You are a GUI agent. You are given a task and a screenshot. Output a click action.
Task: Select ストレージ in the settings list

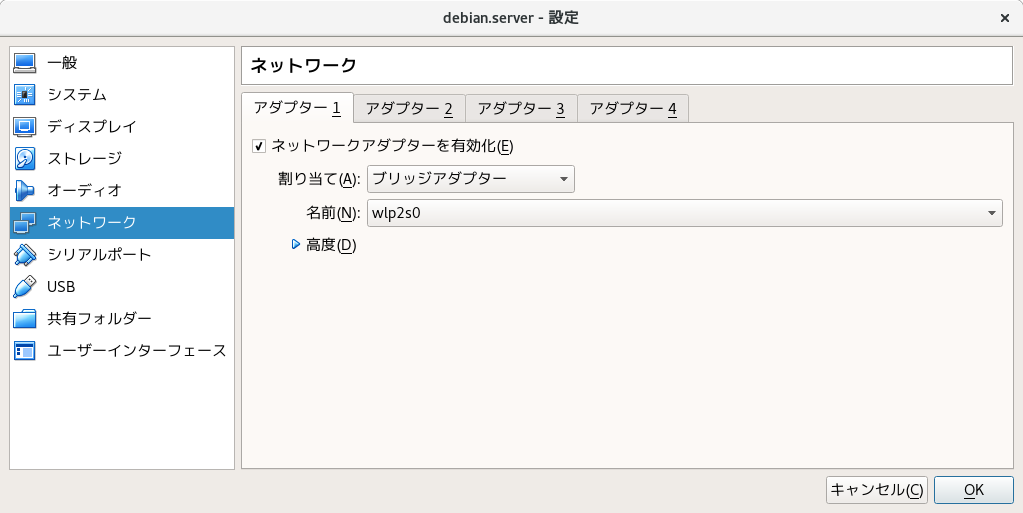tap(122, 159)
